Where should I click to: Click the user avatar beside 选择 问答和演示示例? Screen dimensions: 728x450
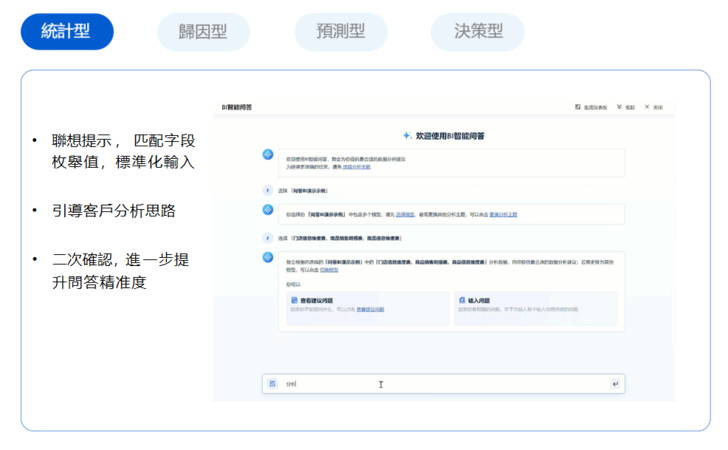click(268, 190)
